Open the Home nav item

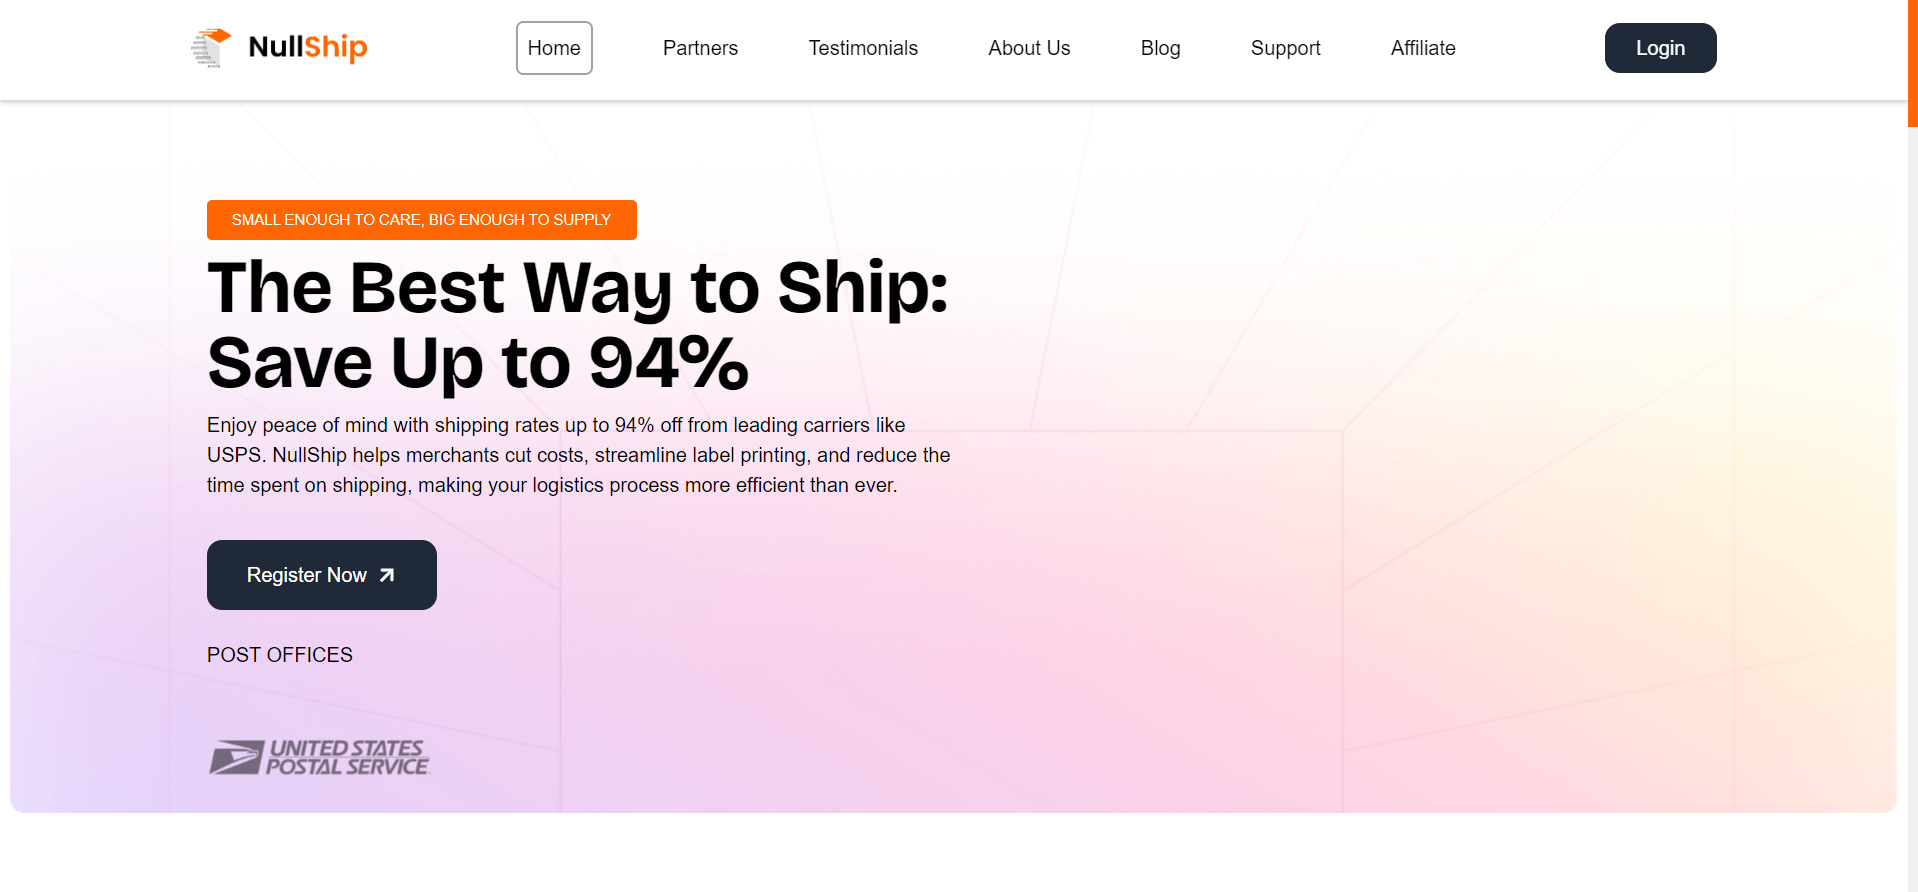pyautogui.click(x=554, y=48)
